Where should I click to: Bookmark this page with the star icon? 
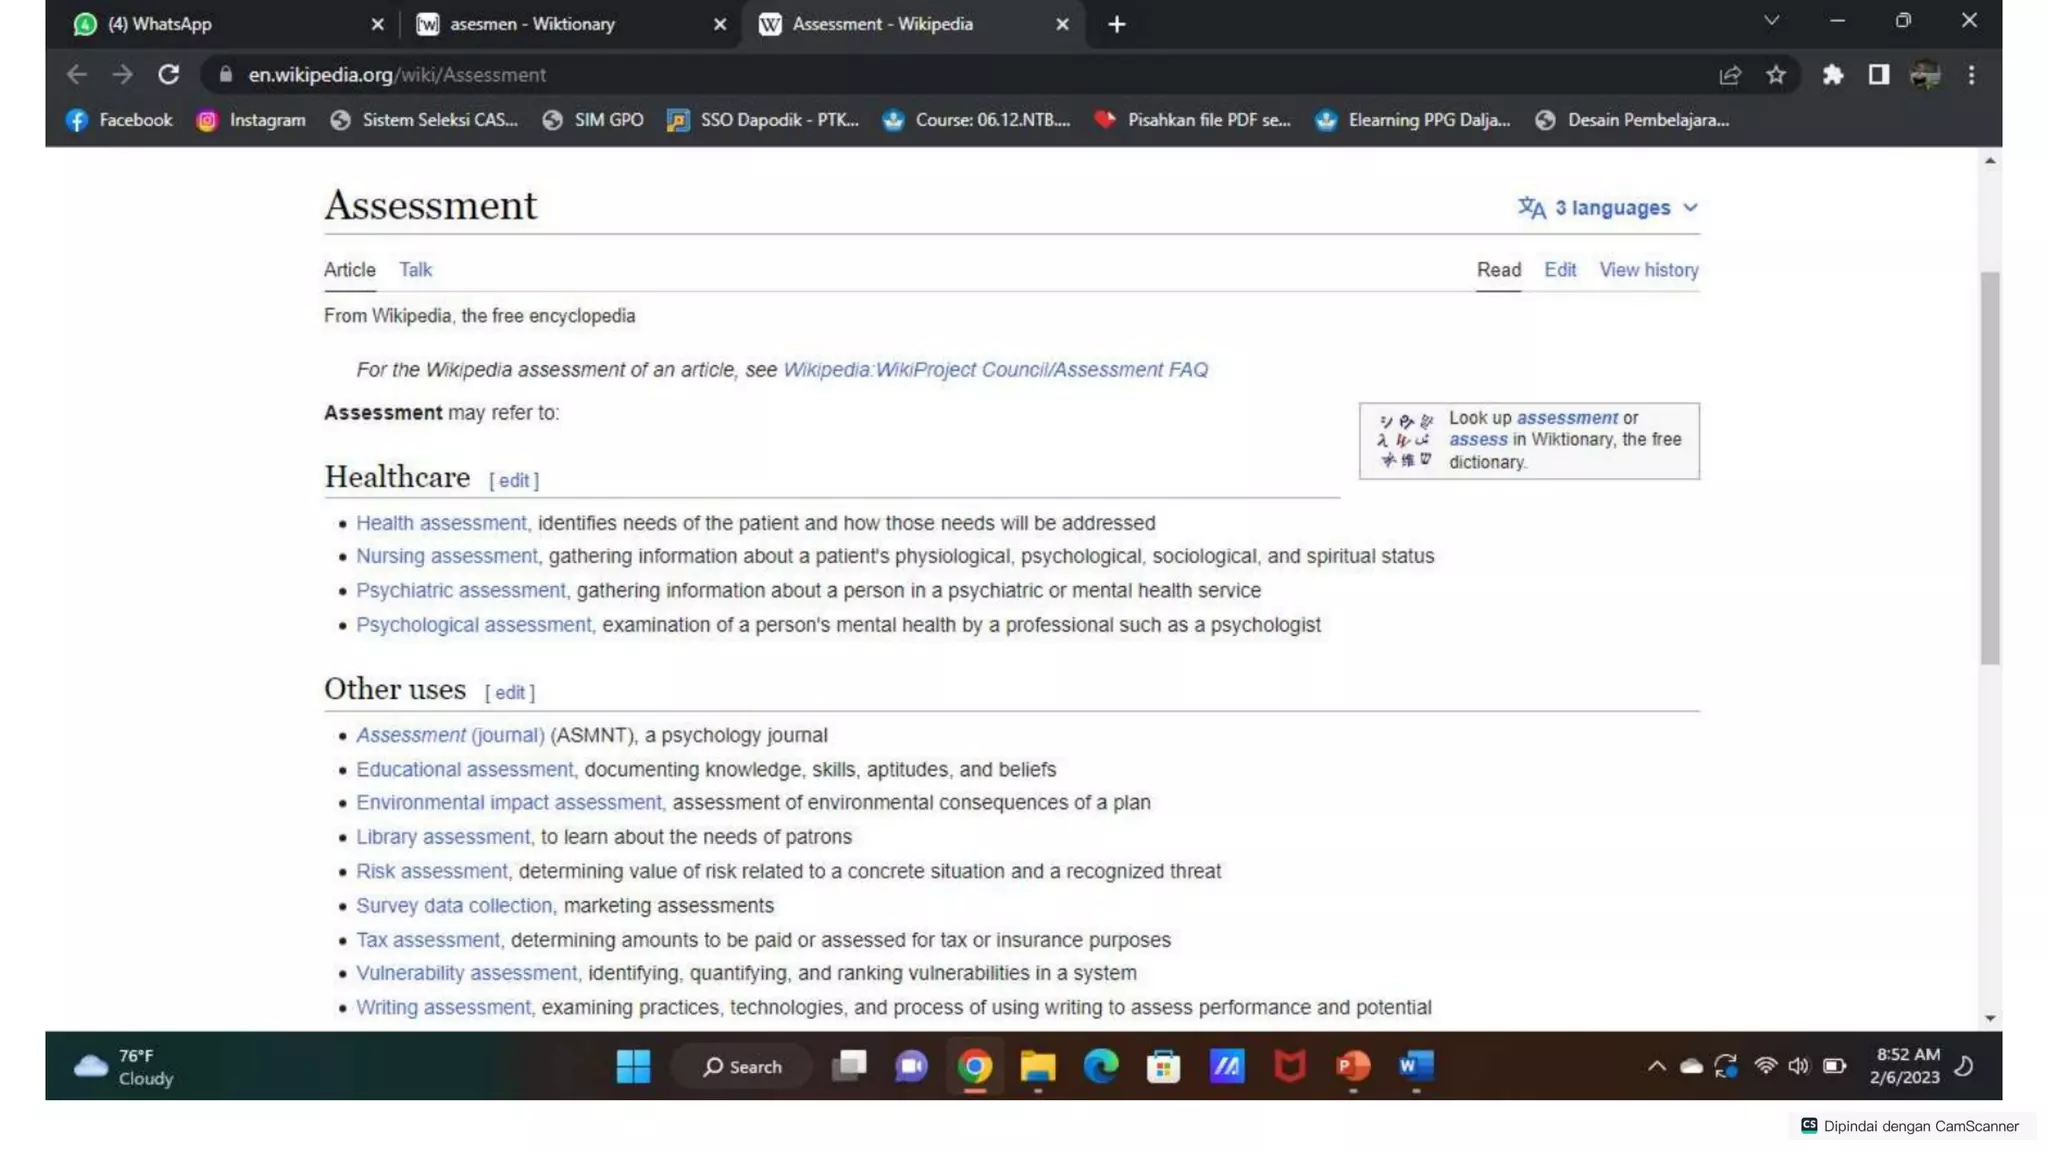[x=1776, y=75]
